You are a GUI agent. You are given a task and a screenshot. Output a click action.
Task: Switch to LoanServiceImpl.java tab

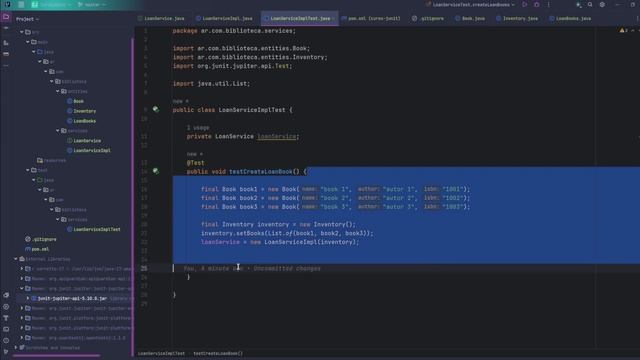224,18
